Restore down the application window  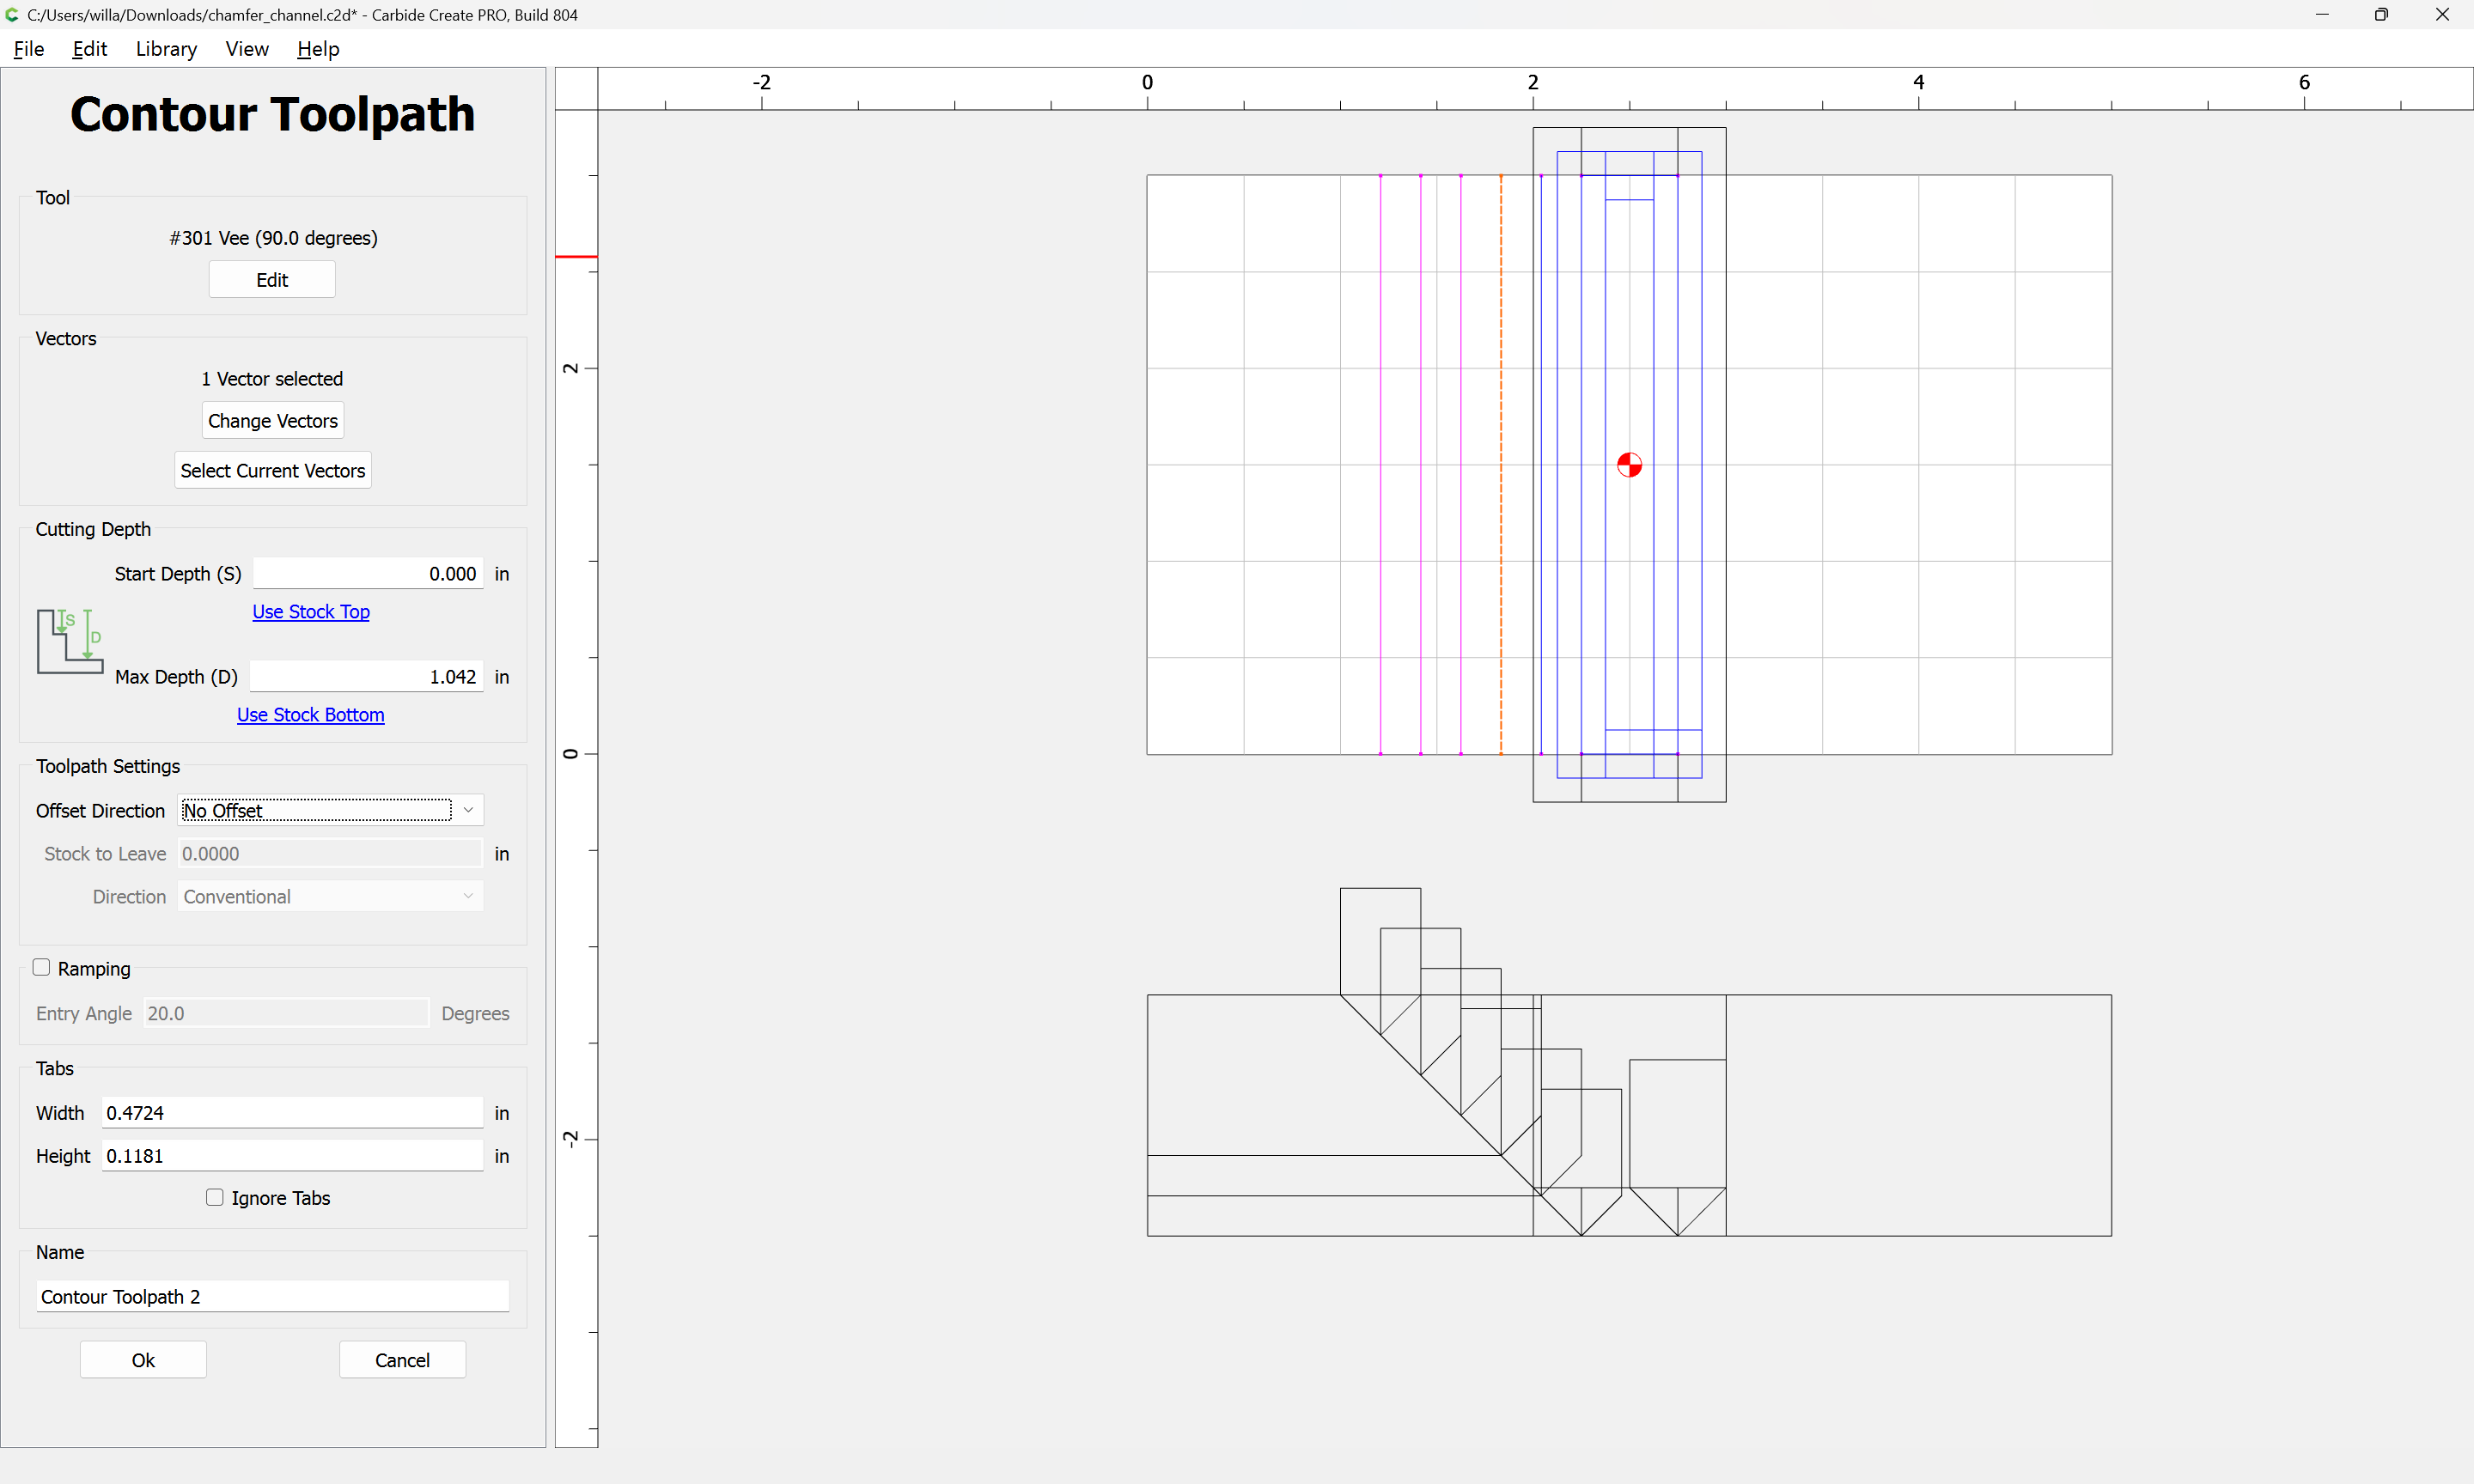(2381, 15)
